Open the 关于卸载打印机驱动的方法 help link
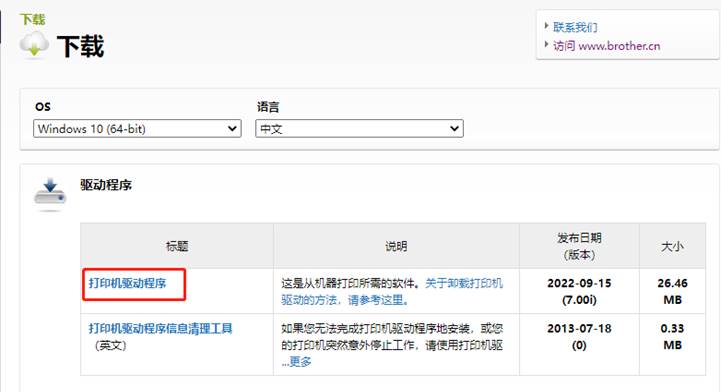Viewport: 721px width, 392px height. pos(392,291)
